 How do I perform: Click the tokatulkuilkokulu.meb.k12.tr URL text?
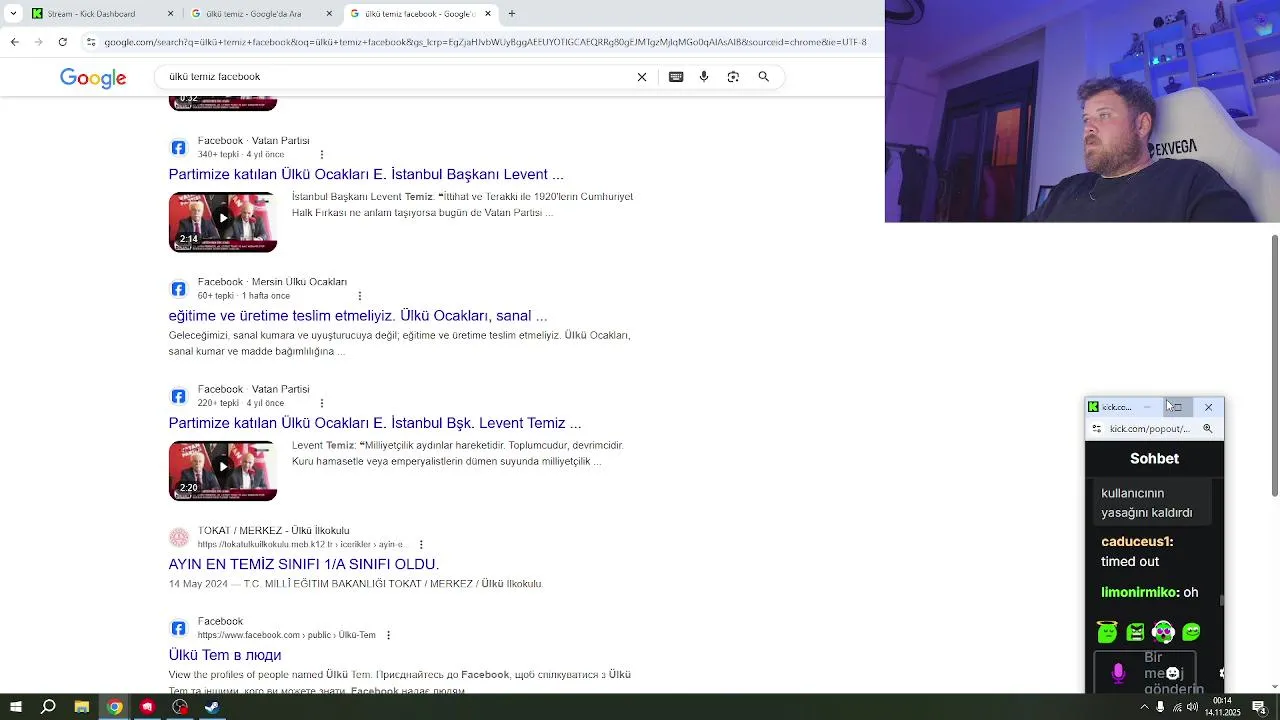[302, 545]
